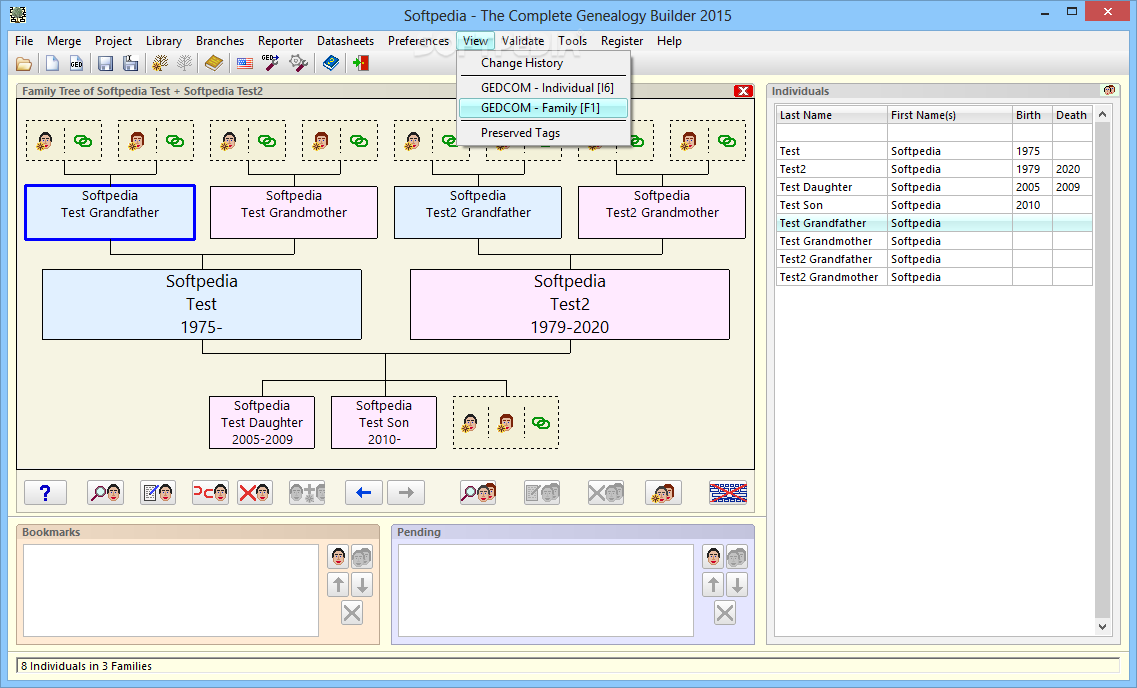Add a daughter in the children placeholder box

(x=506, y=423)
